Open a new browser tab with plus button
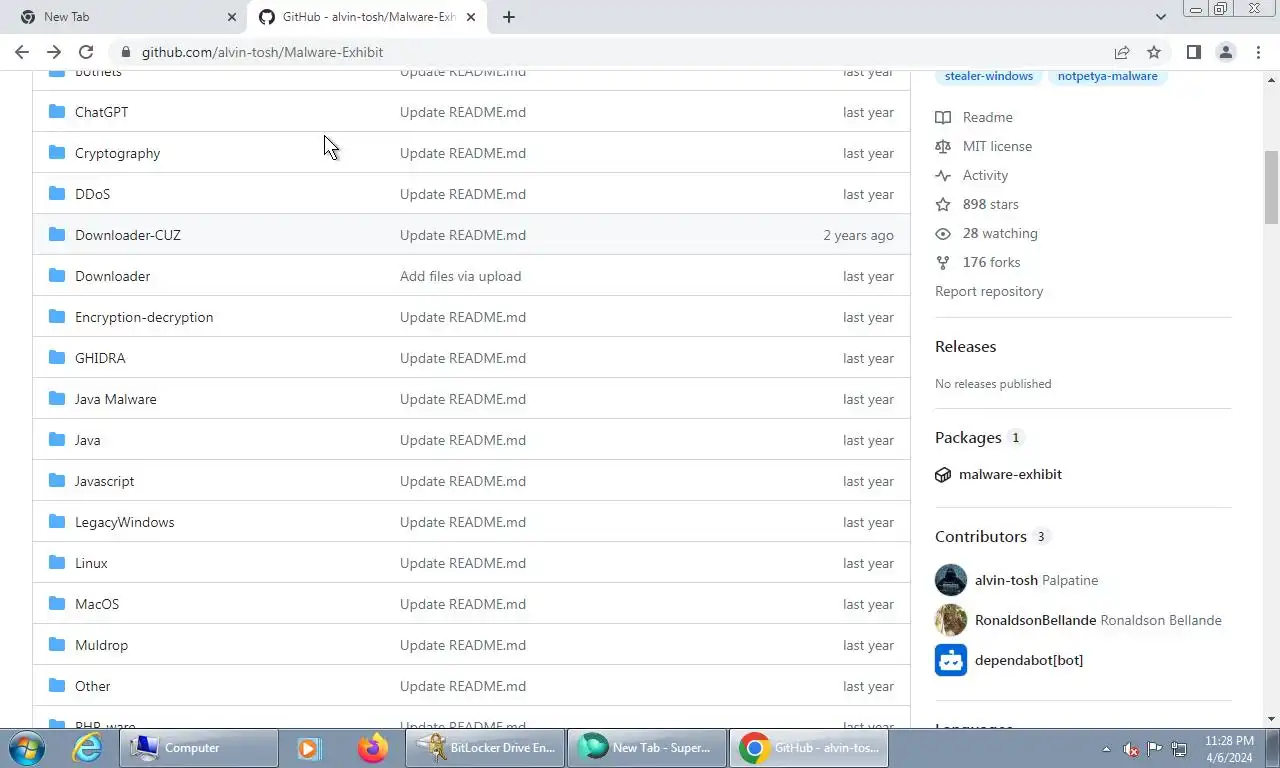The height and width of the screenshot is (768, 1280). (x=509, y=17)
